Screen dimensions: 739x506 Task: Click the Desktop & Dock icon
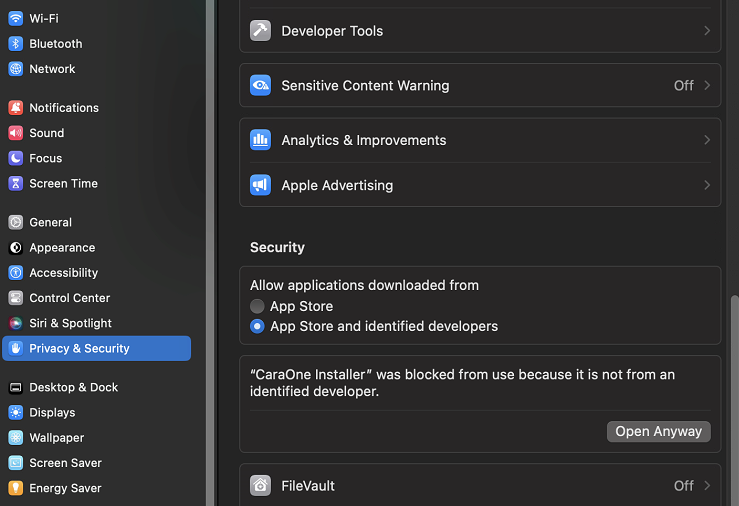point(16,387)
